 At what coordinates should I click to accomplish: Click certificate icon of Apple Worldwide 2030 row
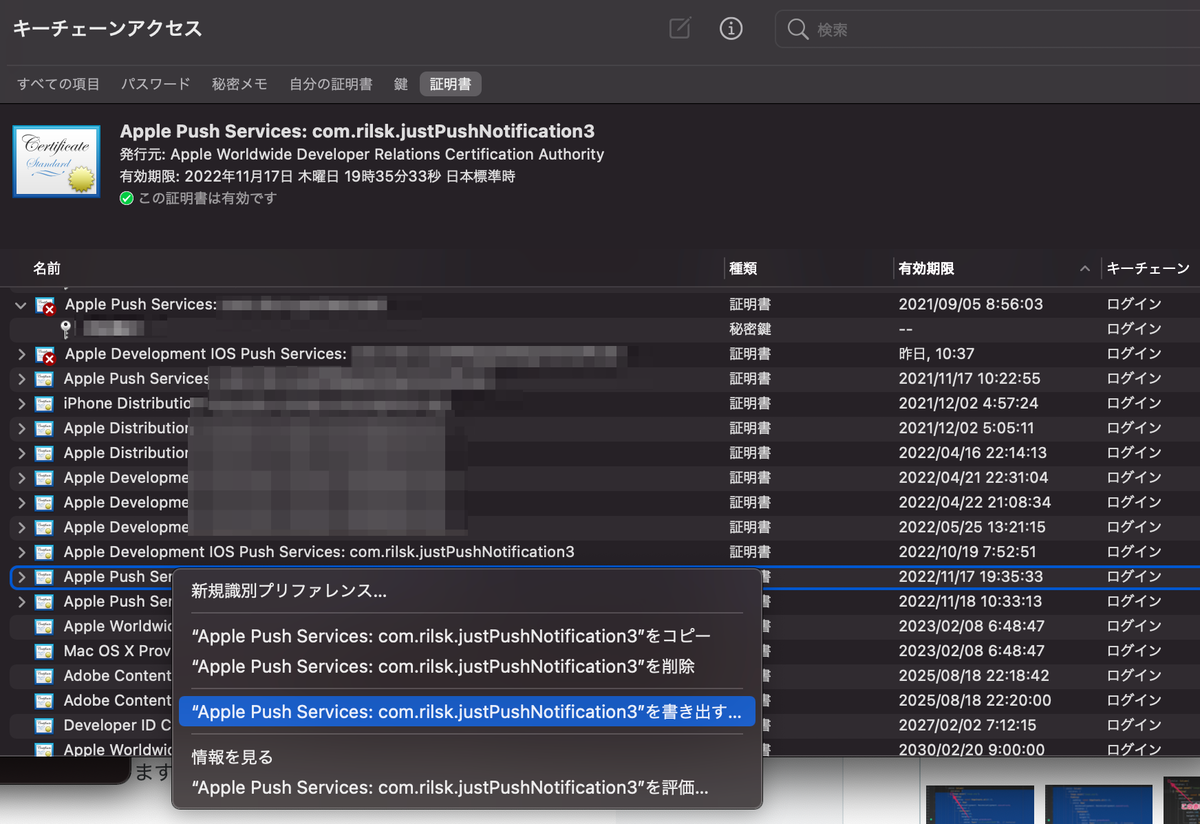click(44, 749)
